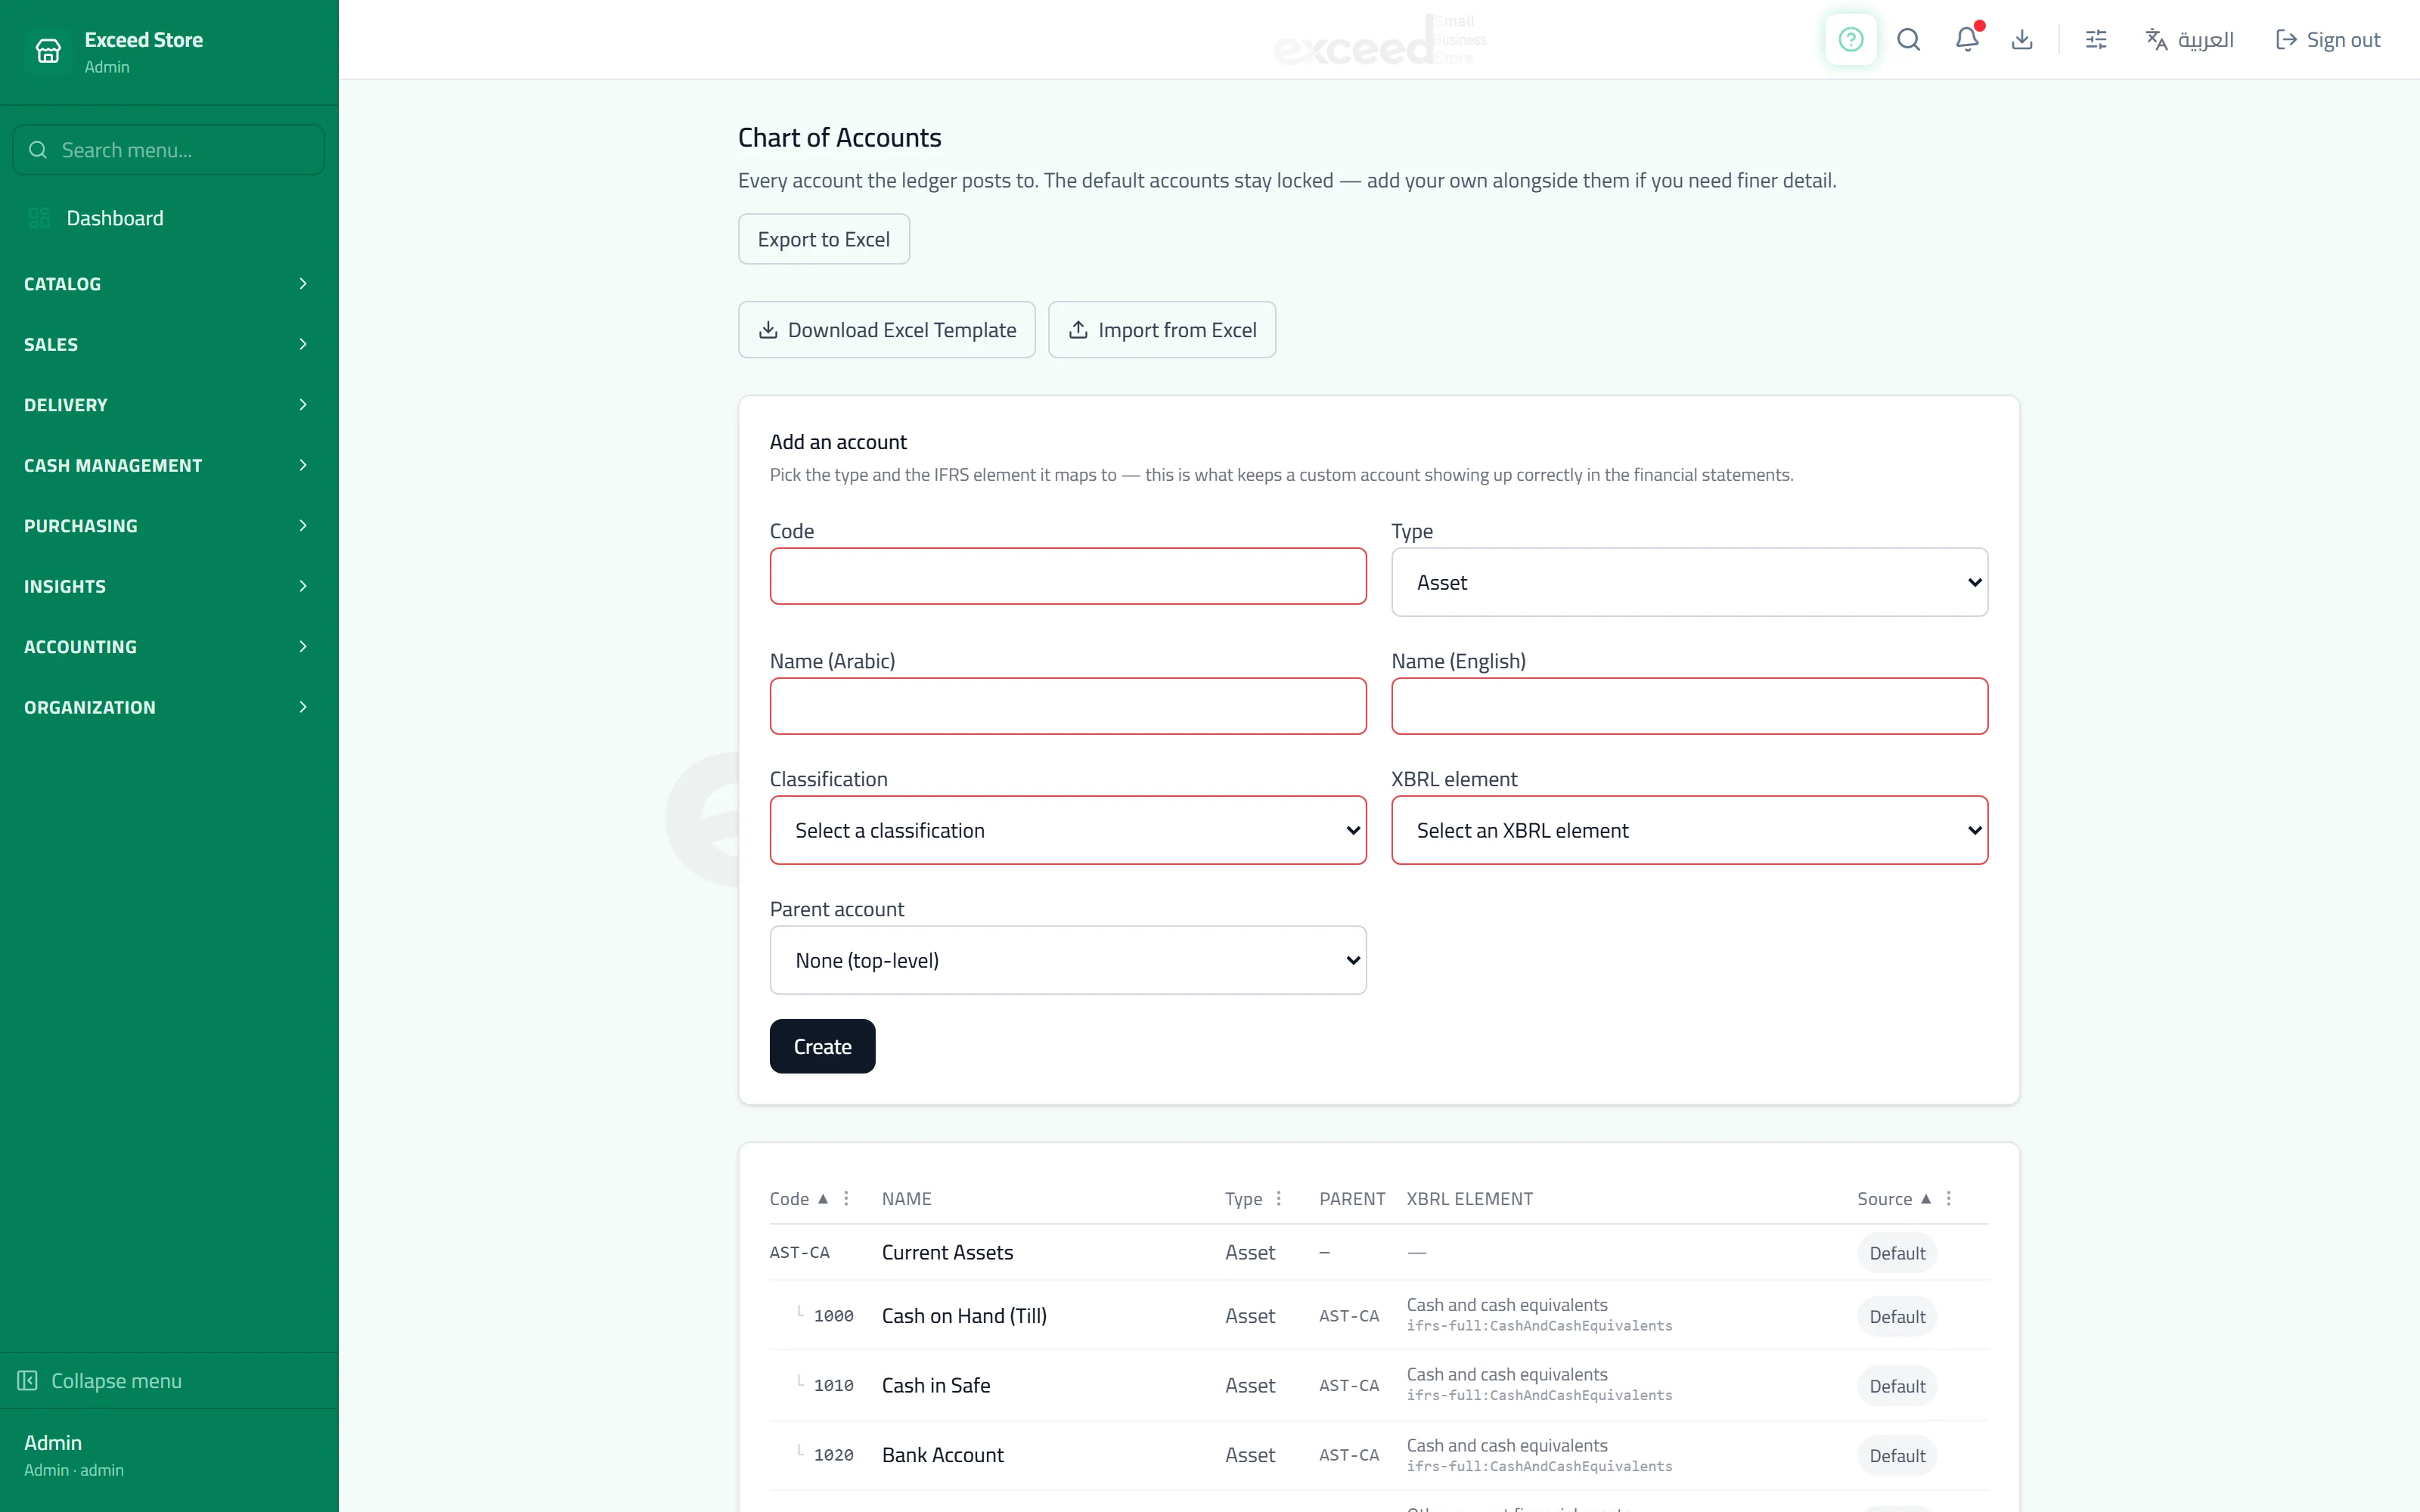Expand the ACCOUNTING menu section
The width and height of the screenshot is (2420, 1512).
coord(168,647)
